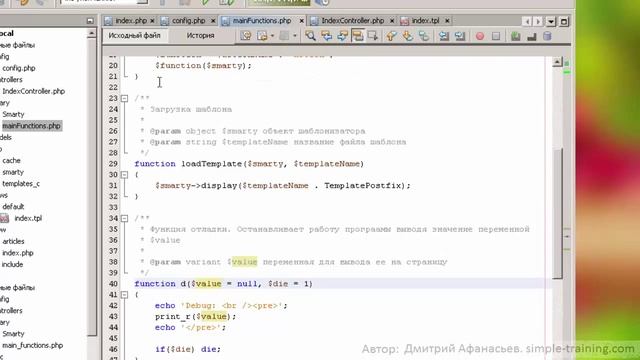This screenshot has height=360, width=640.
Task: Collapse loadTemplate body fold at line 30
Action: pos(124,175)
